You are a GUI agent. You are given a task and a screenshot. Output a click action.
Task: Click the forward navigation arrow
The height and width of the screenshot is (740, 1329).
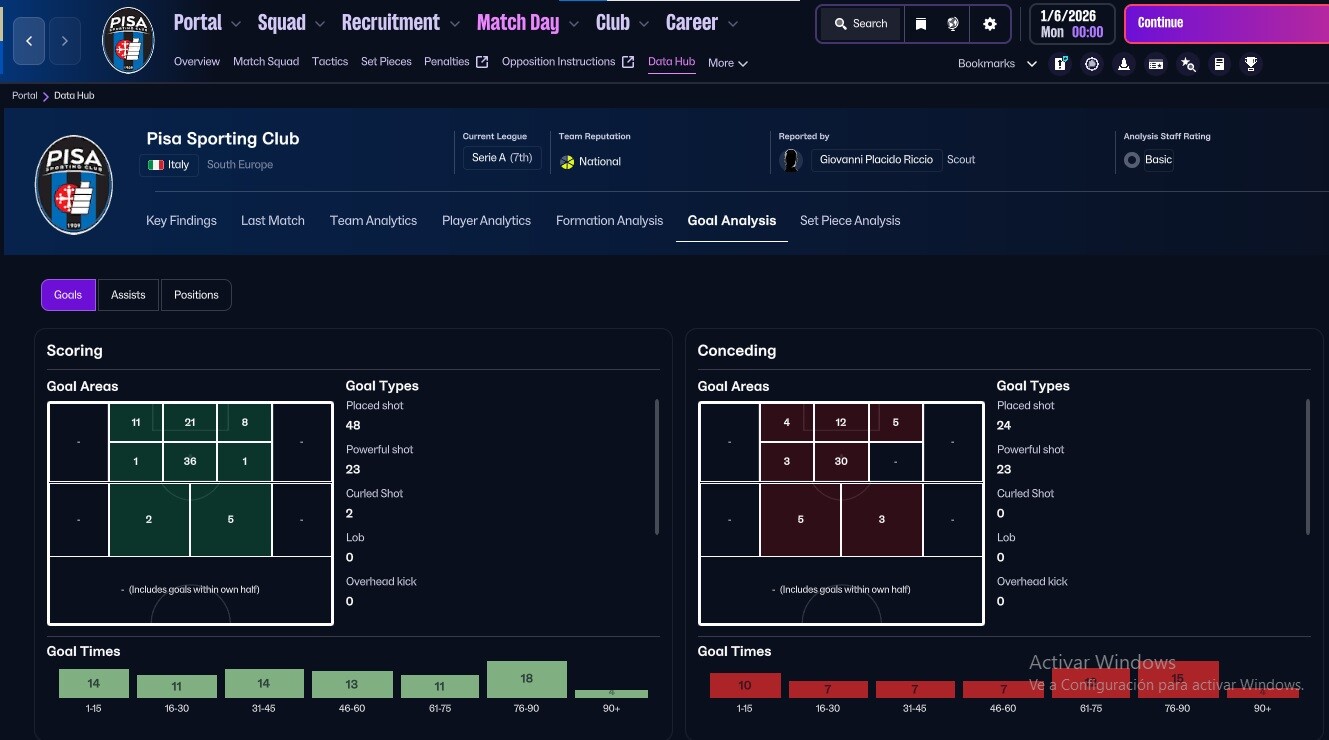(65, 41)
